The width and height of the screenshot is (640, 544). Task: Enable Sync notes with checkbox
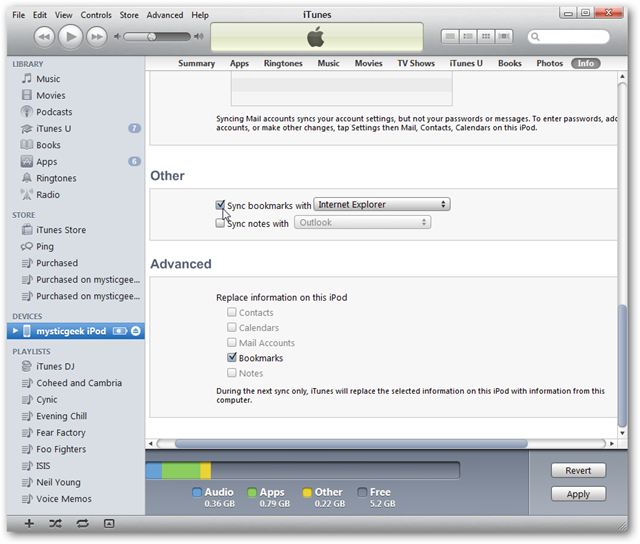[x=220, y=223]
